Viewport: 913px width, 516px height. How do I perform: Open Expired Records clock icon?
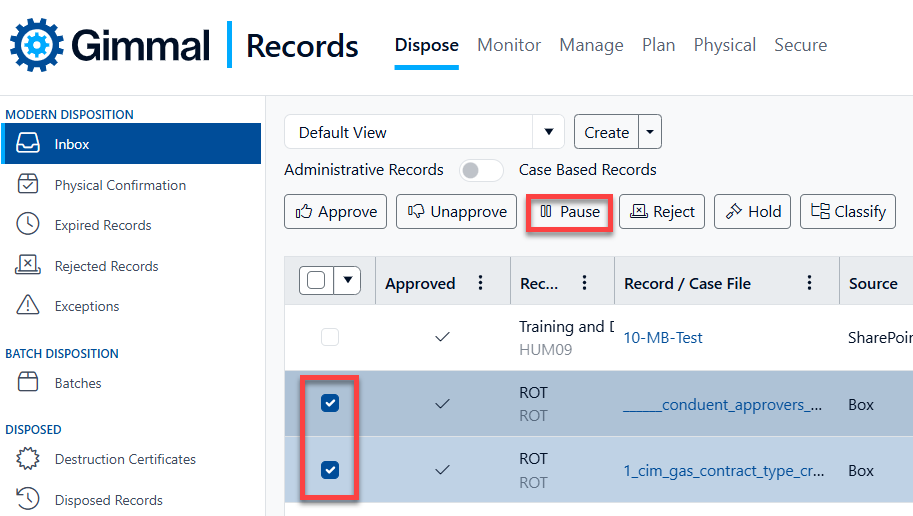click(x=28, y=225)
